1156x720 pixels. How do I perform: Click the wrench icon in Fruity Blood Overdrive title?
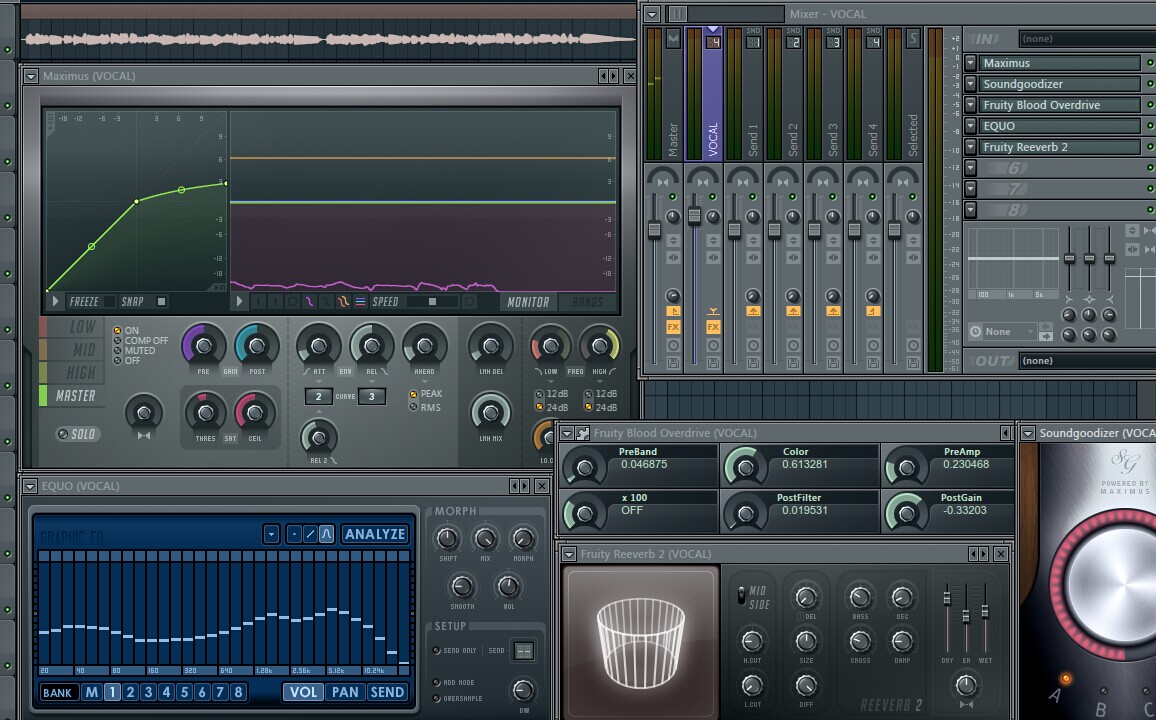click(x=582, y=433)
